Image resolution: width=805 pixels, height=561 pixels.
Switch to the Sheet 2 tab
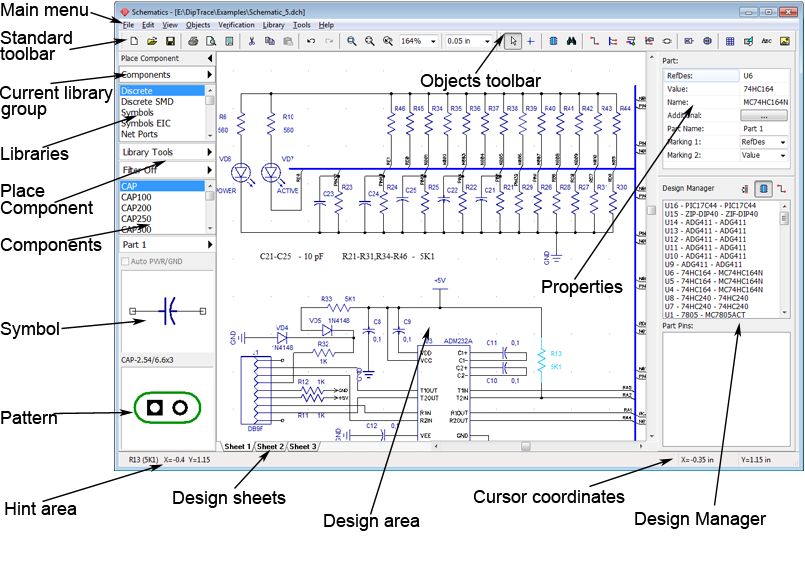click(270, 447)
